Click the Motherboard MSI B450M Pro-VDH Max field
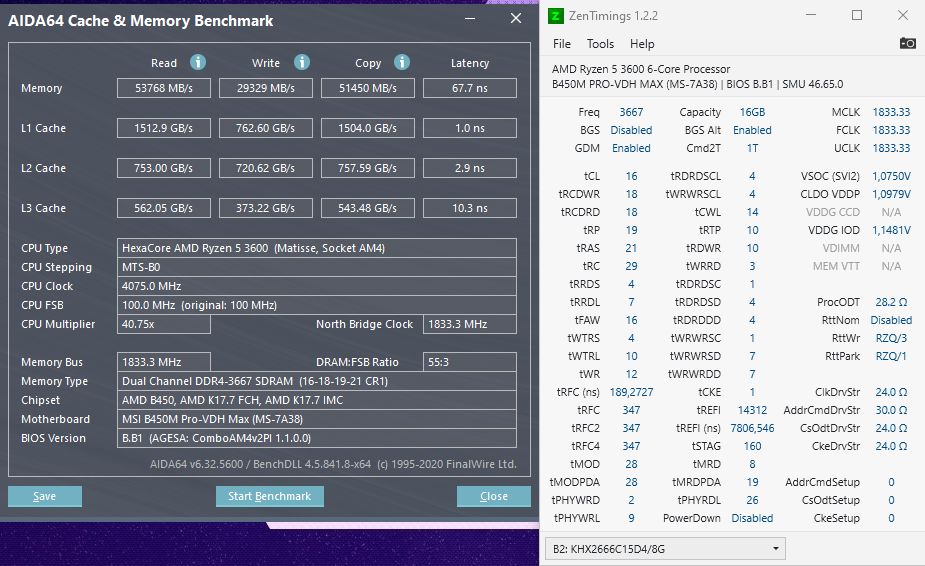This screenshot has width=925, height=566. 317,419
